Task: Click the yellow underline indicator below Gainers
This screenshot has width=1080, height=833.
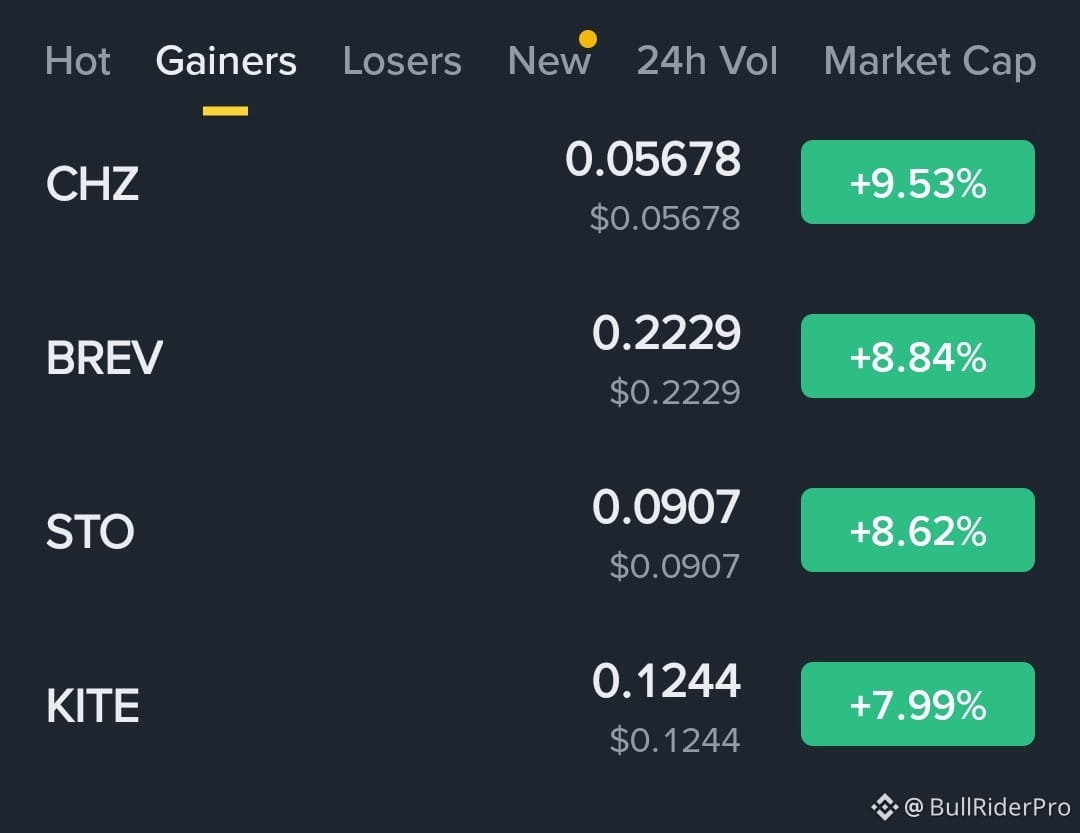Action: 225,103
